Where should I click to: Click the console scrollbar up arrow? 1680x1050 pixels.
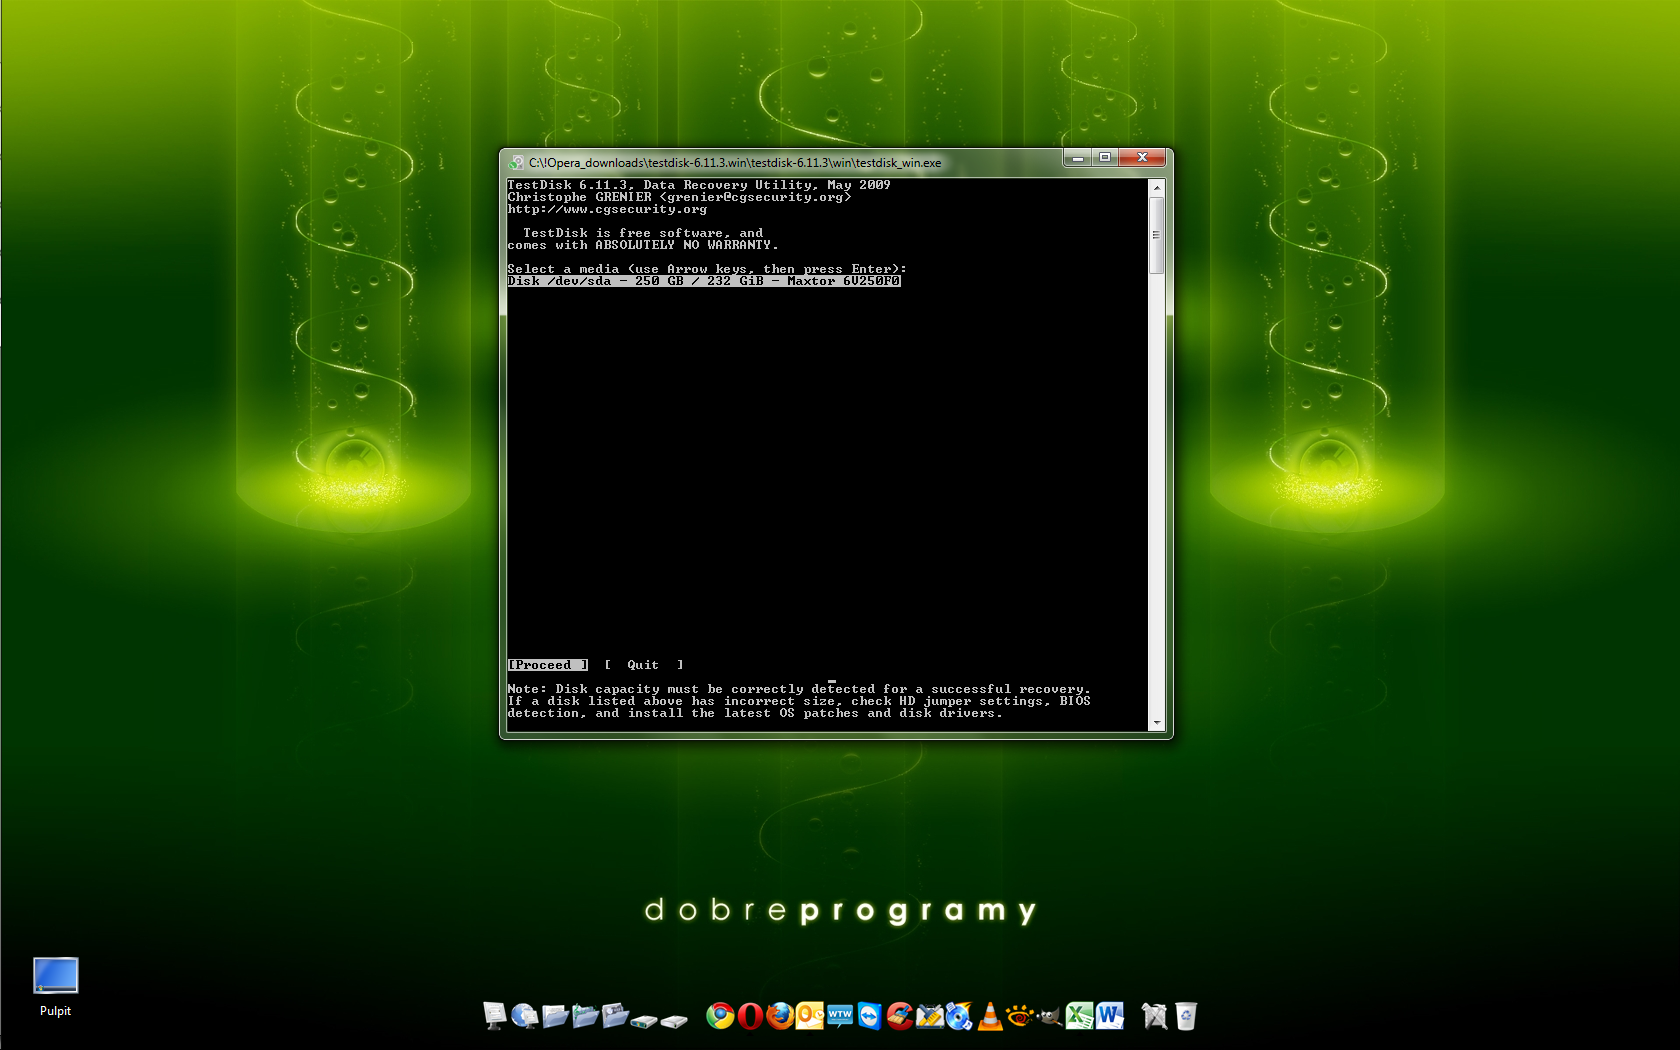(1157, 188)
